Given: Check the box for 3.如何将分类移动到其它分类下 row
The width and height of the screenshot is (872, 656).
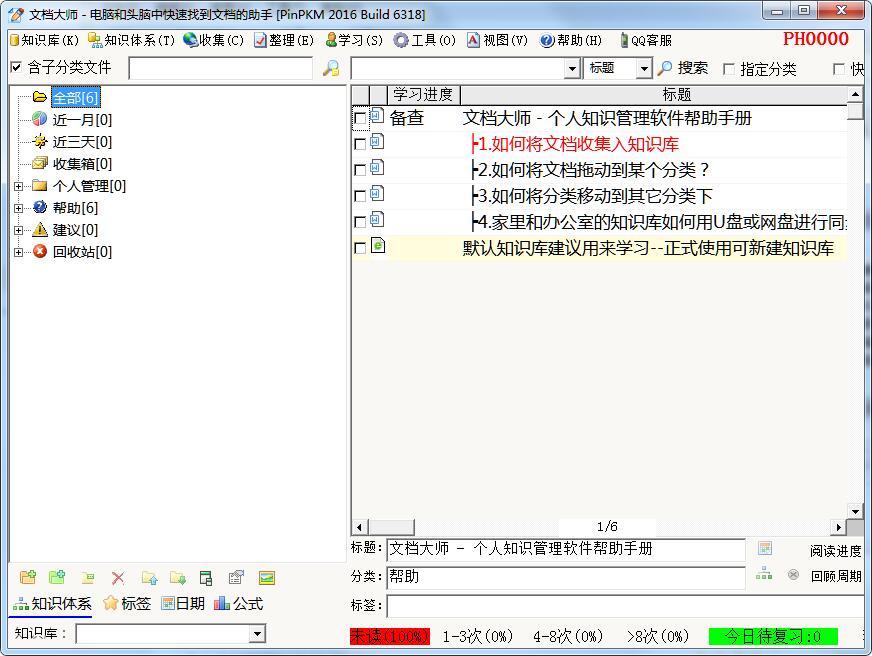Looking at the screenshot, I should [x=360, y=196].
